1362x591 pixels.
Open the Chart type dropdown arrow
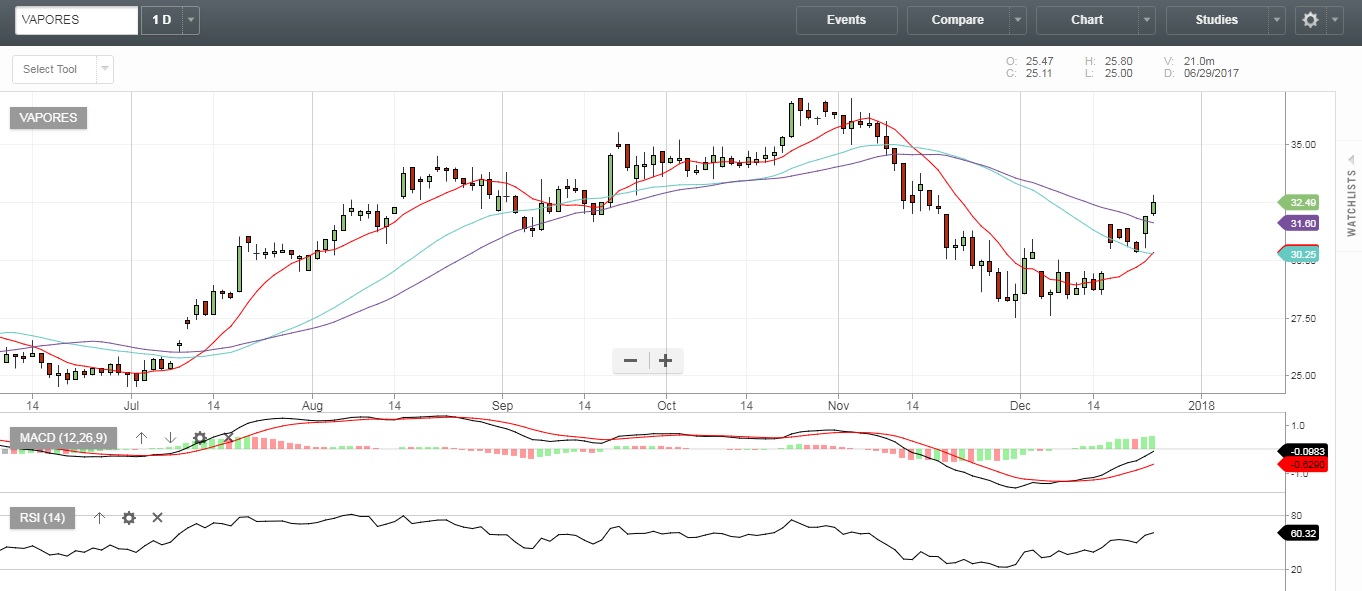click(1147, 20)
